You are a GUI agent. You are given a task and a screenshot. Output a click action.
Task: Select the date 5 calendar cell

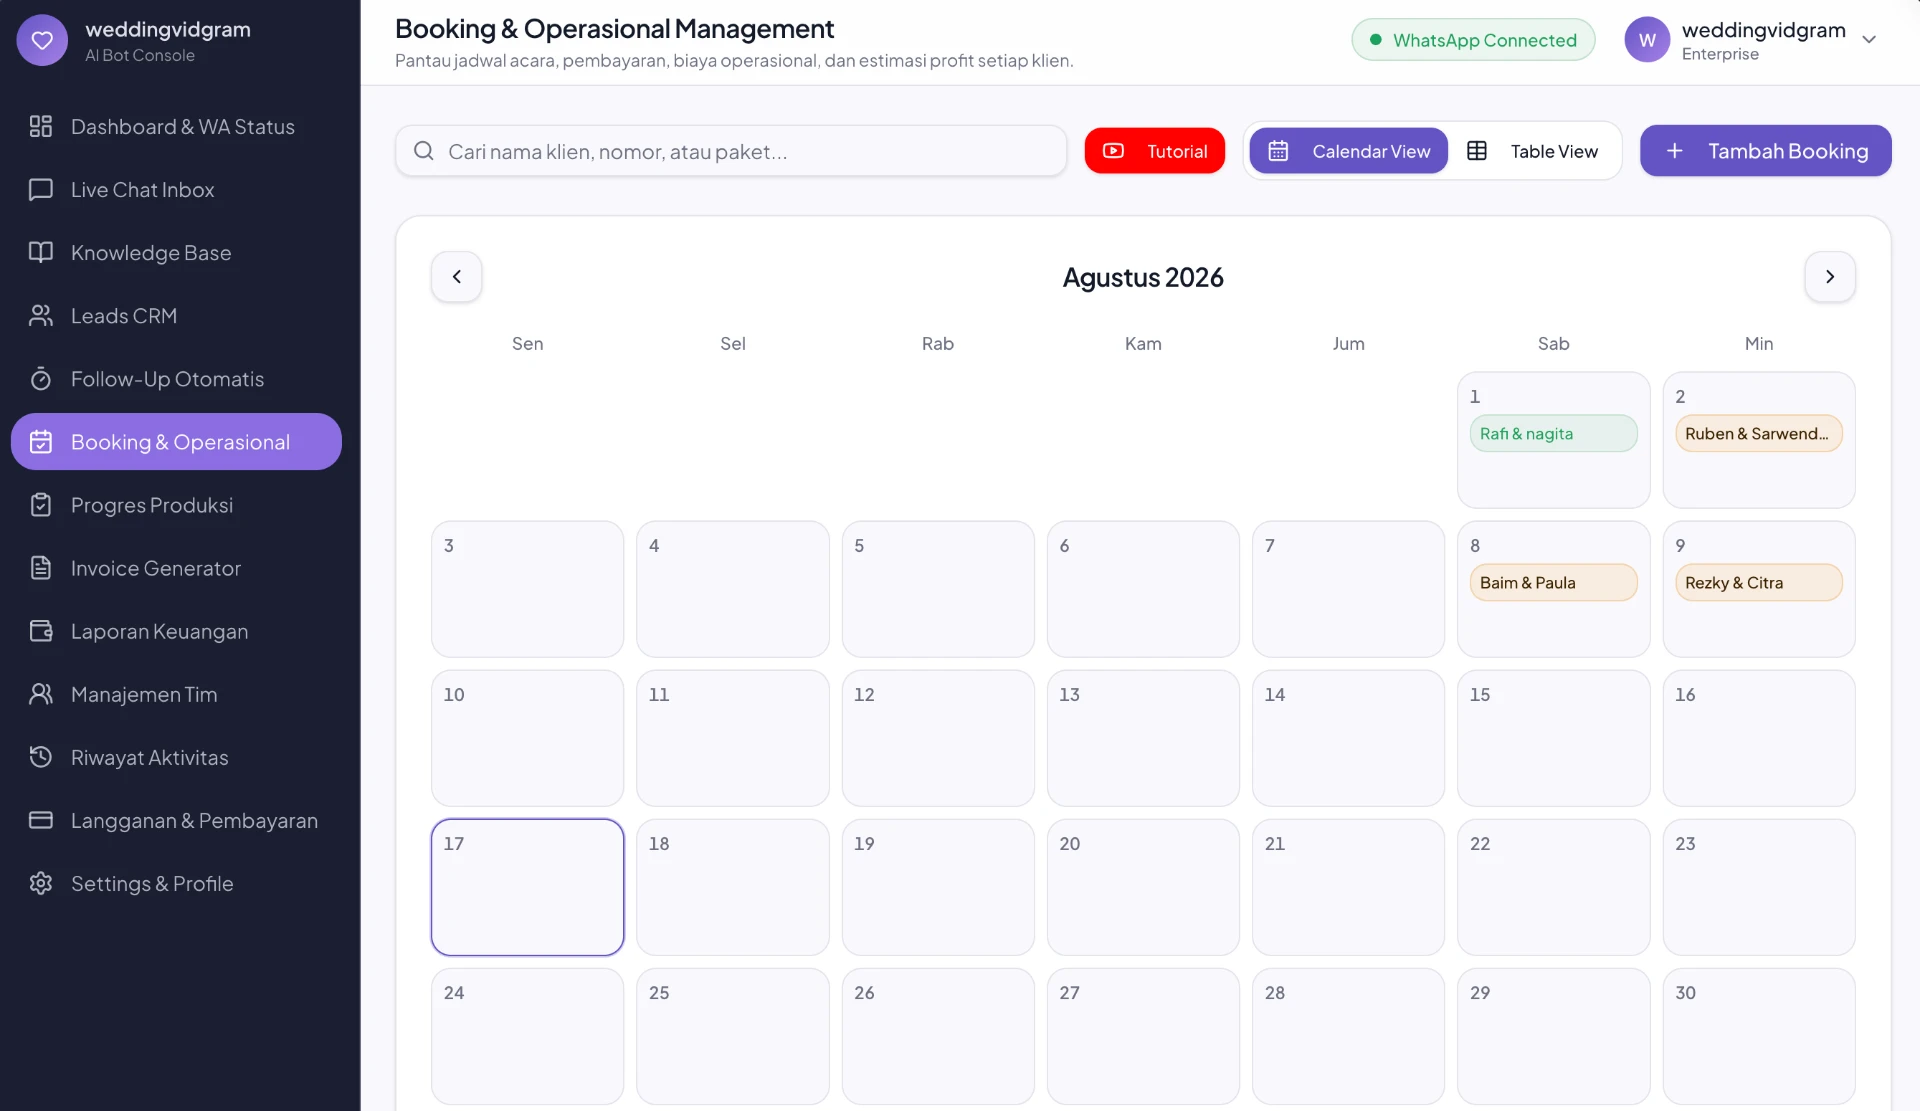pos(938,588)
